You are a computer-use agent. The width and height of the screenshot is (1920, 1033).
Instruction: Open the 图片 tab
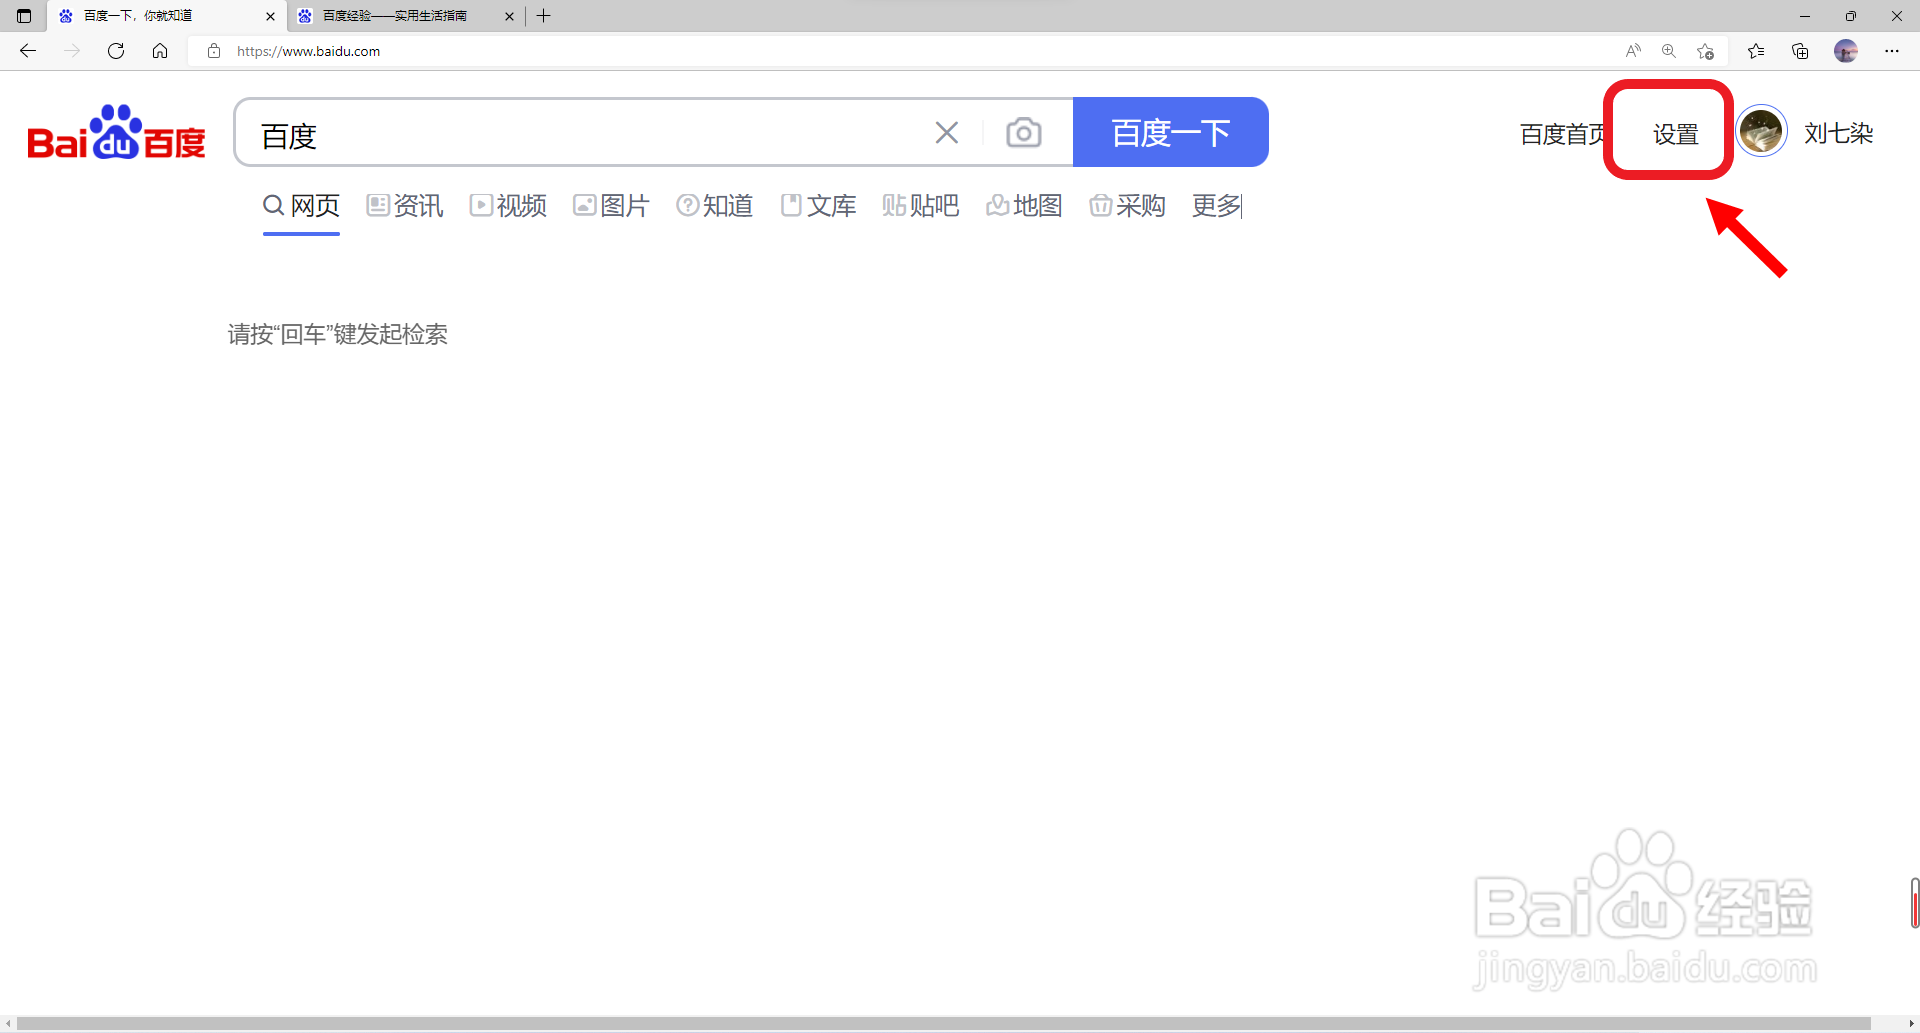point(611,206)
